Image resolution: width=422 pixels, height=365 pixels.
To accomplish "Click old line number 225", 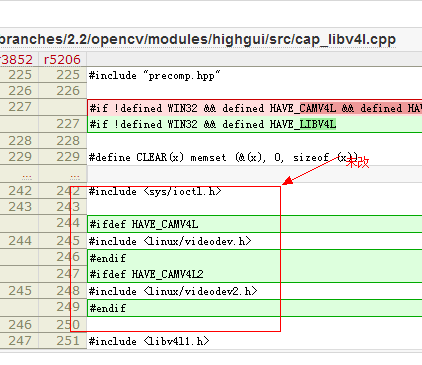I will tap(20, 75).
